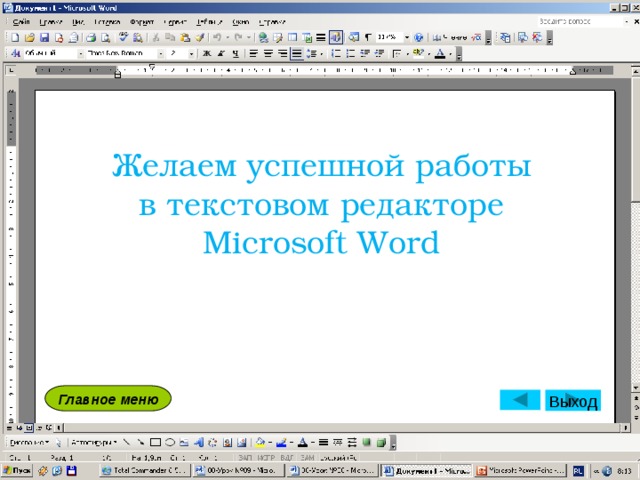Open Microsoft Word Help icon
This screenshot has height=480, width=640.
click(418, 38)
